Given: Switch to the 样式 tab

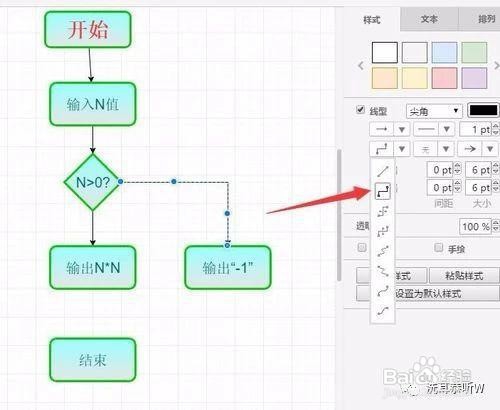Looking at the screenshot, I should (x=372, y=20).
